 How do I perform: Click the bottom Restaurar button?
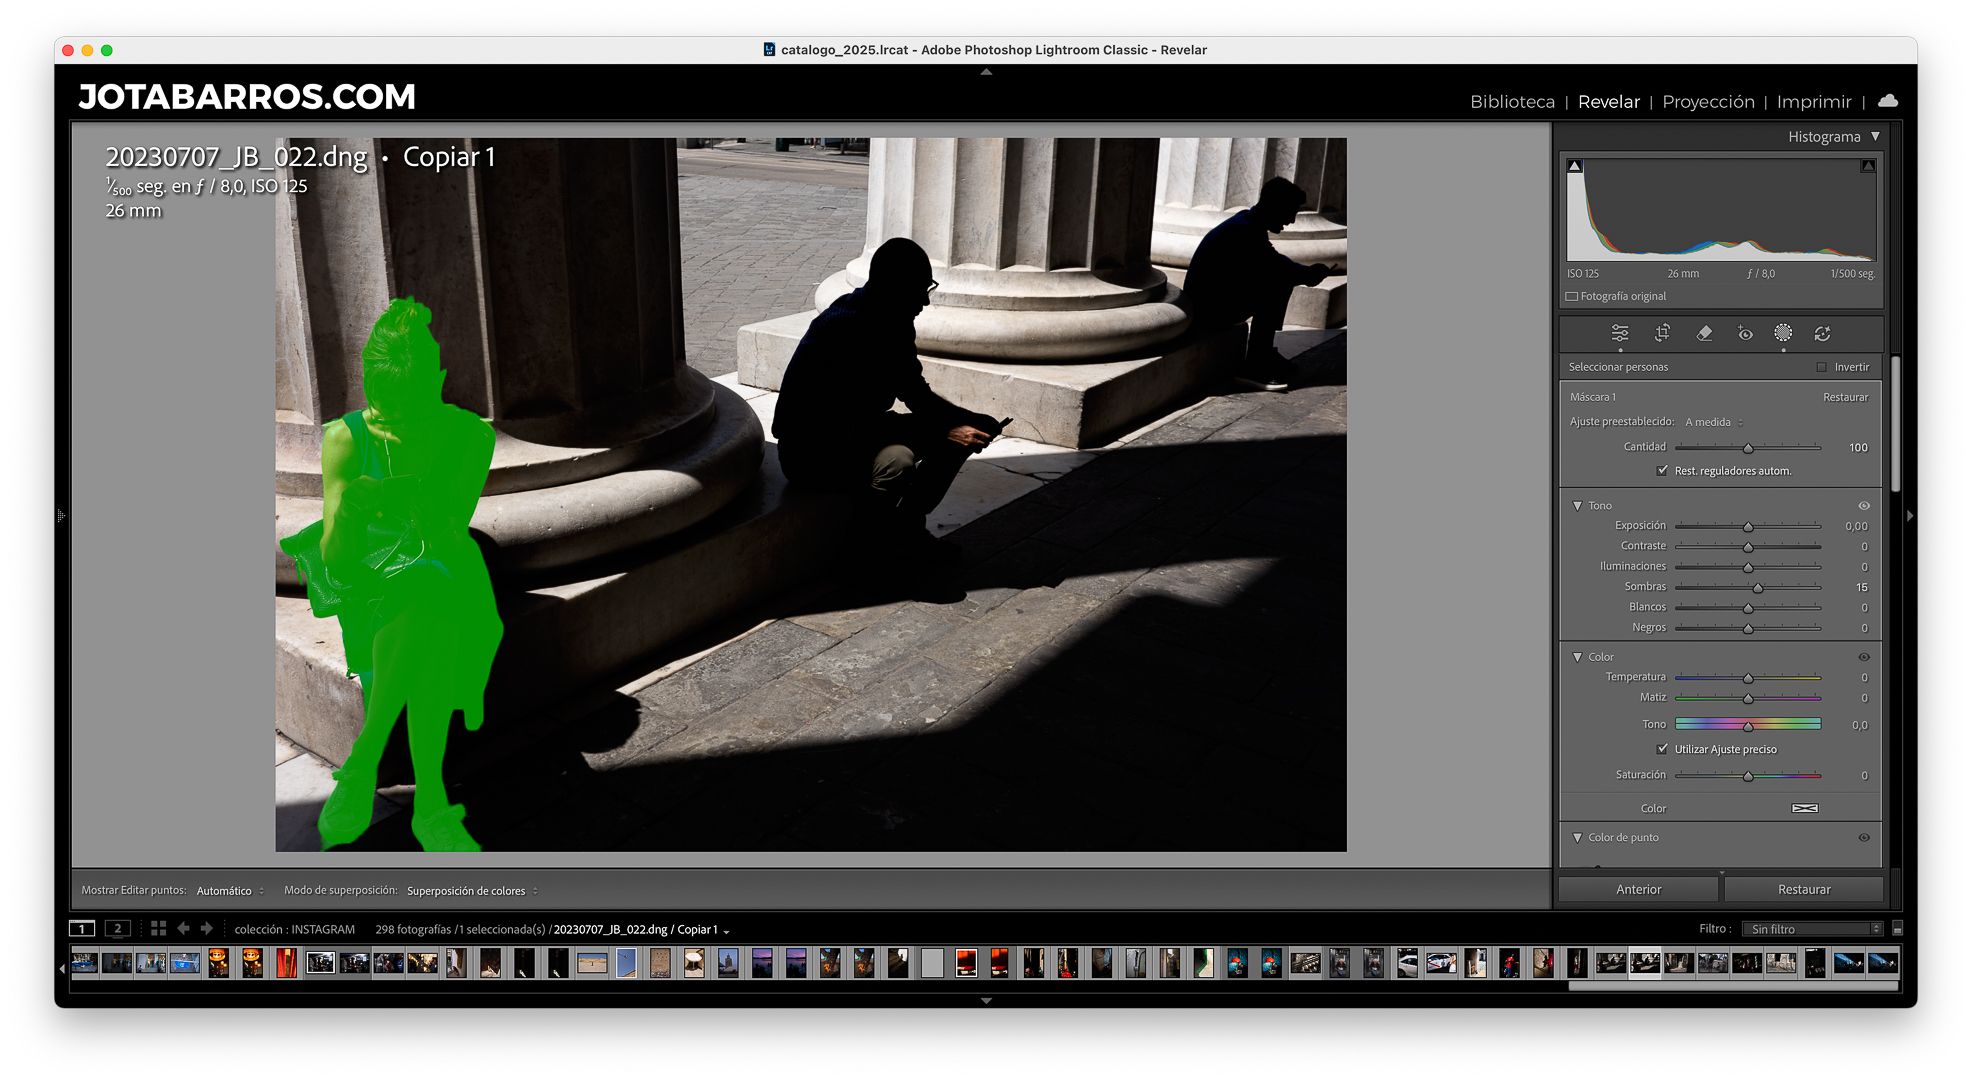pos(1803,889)
